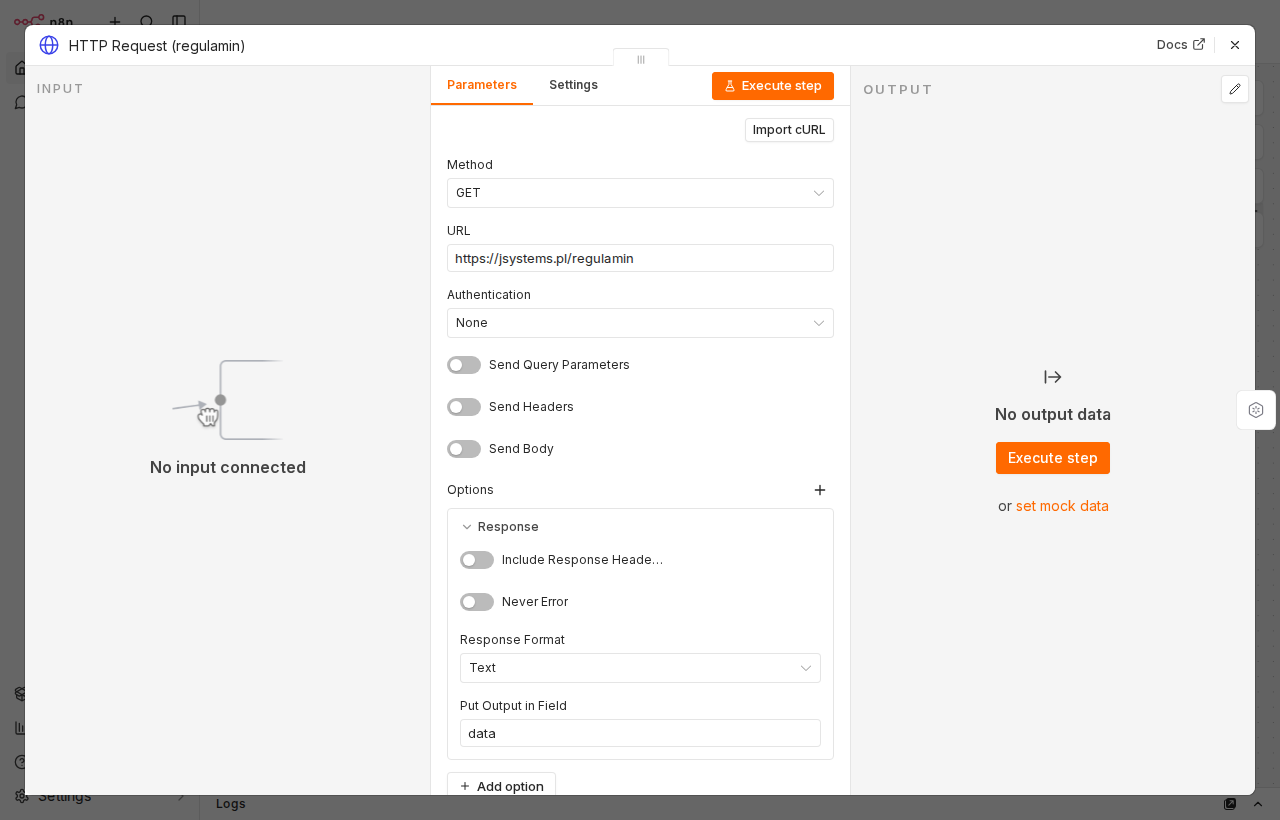This screenshot has width=1280, height=820.
Task: Click the drag handle above the parameters panel
Action: click(x=641, y=59)
